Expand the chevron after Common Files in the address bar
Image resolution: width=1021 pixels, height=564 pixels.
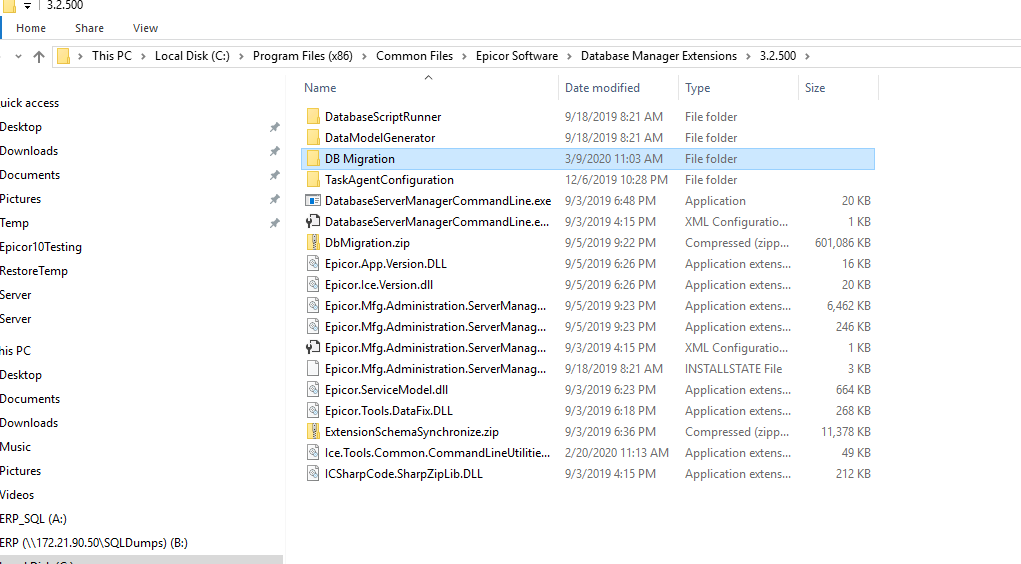click(464, 57)
